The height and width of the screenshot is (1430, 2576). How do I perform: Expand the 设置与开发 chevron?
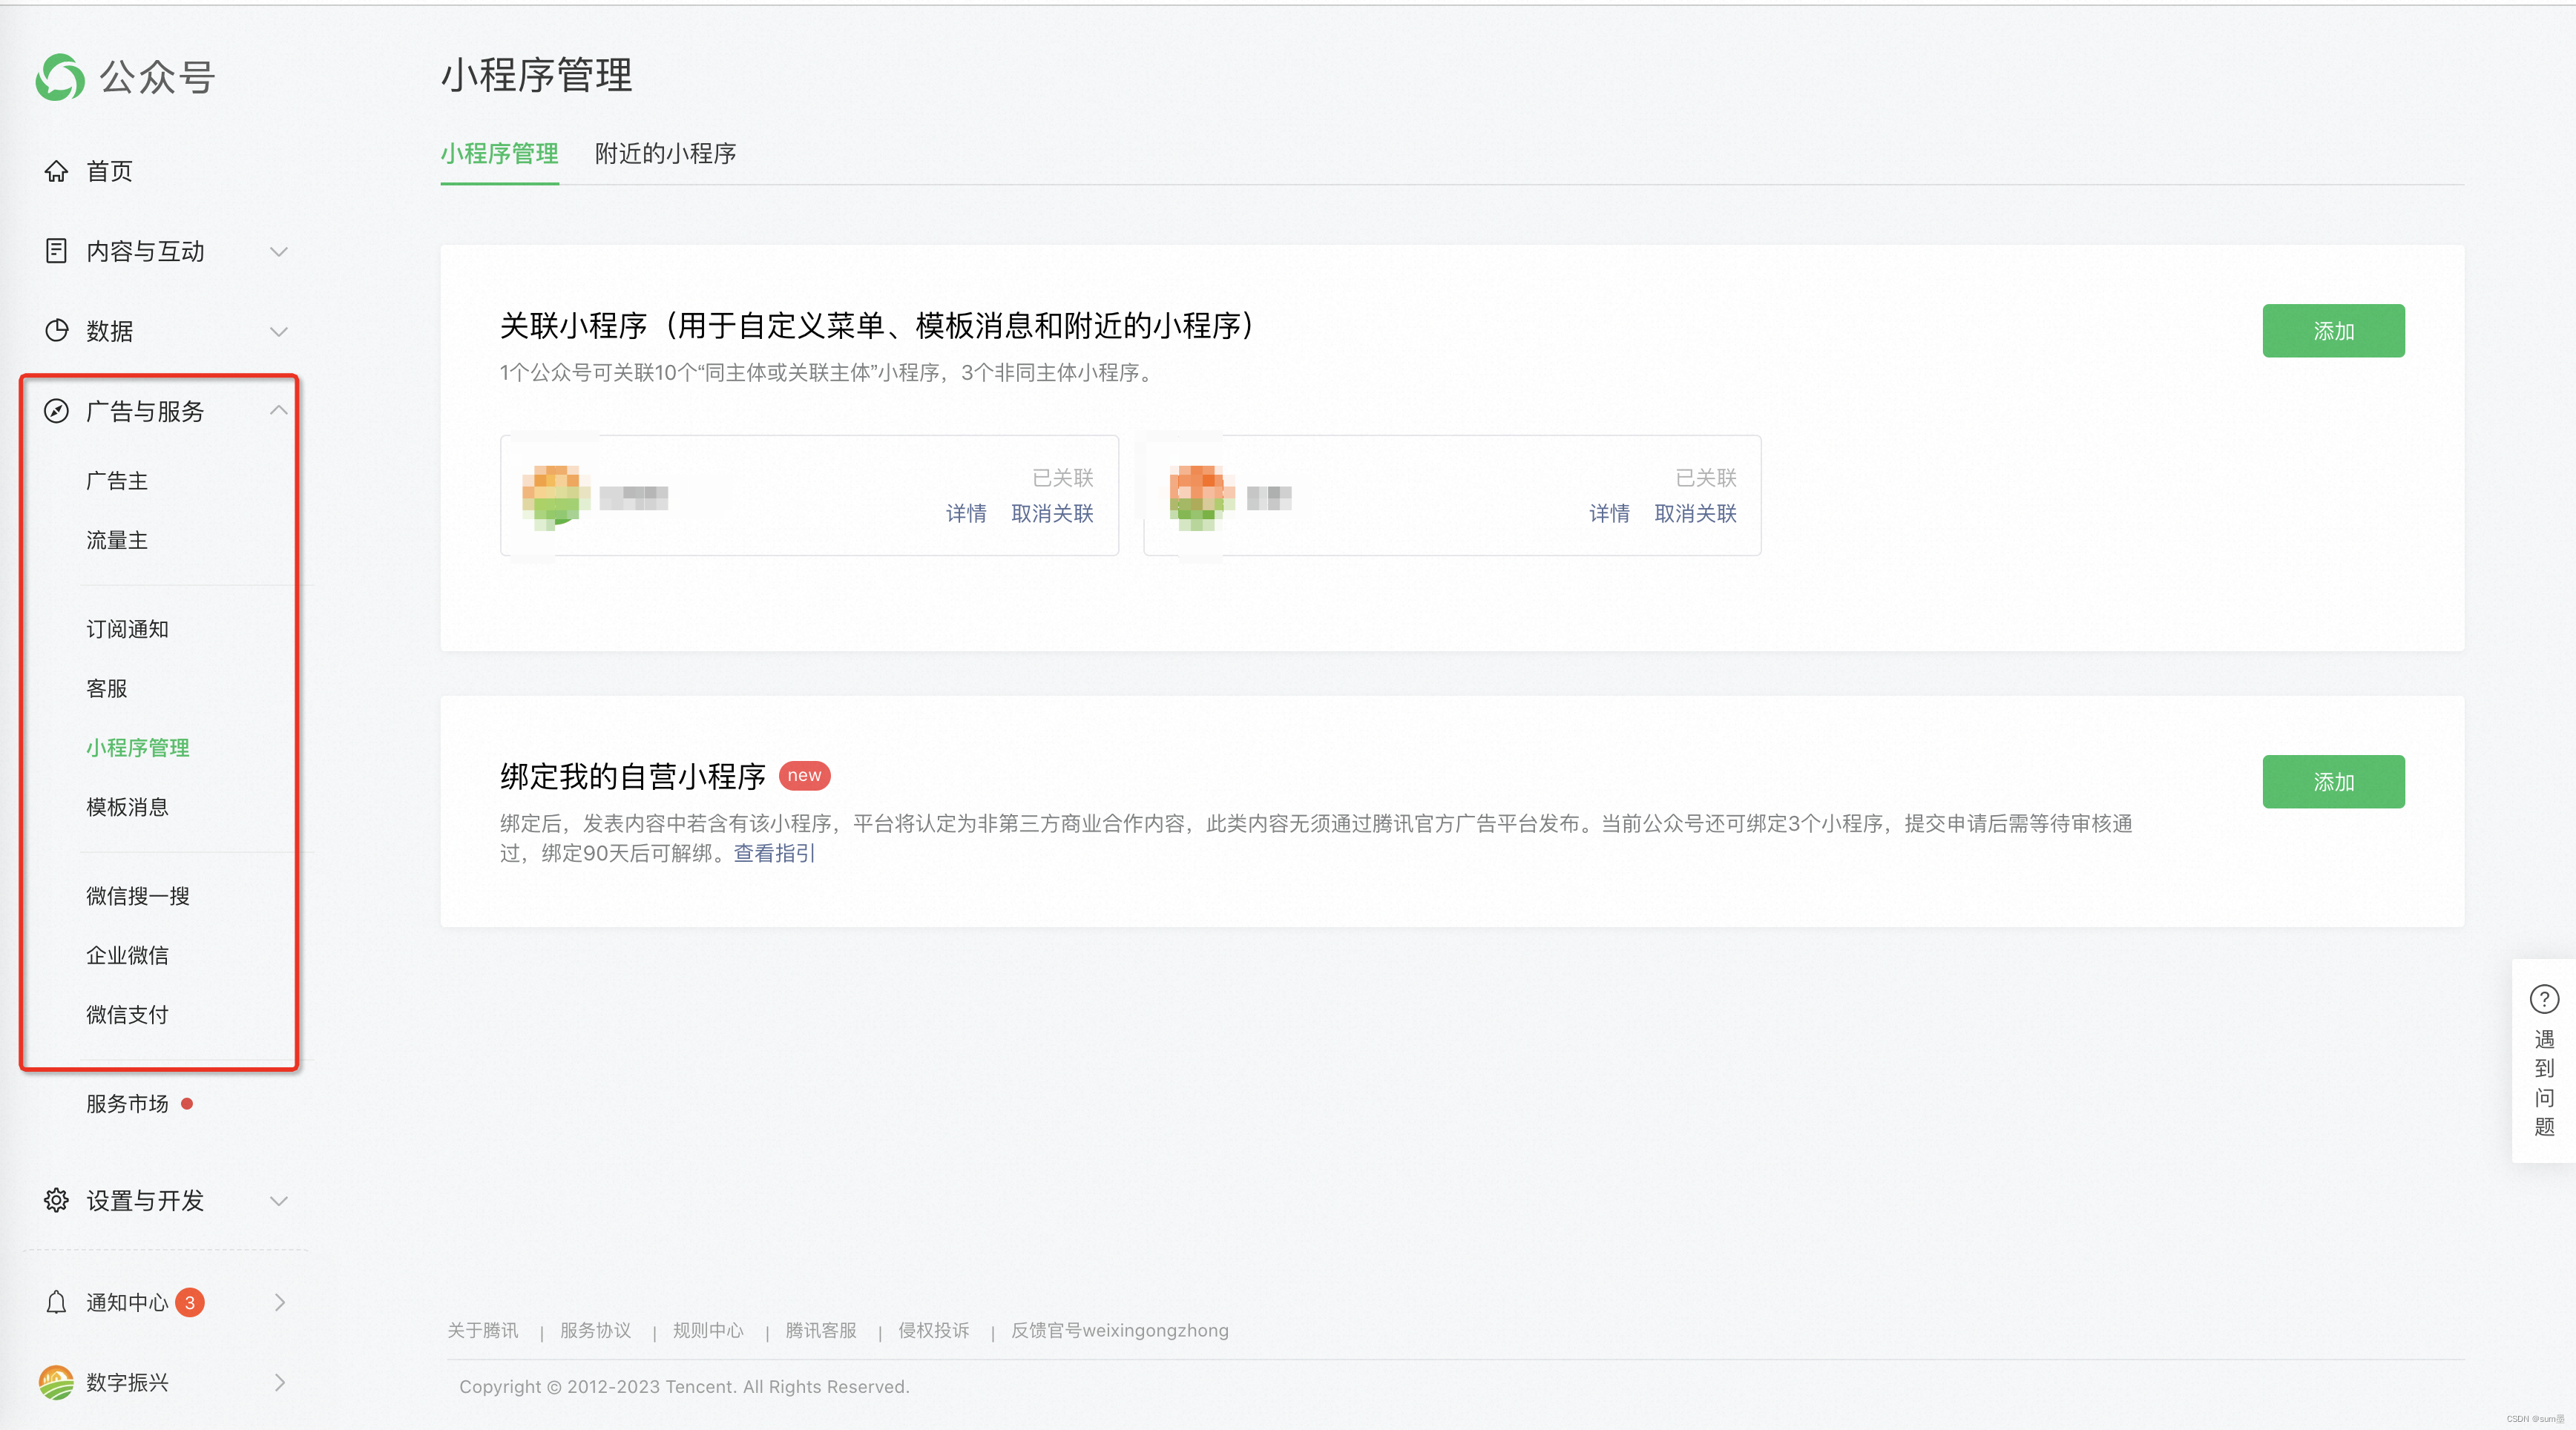point(279,1200)
